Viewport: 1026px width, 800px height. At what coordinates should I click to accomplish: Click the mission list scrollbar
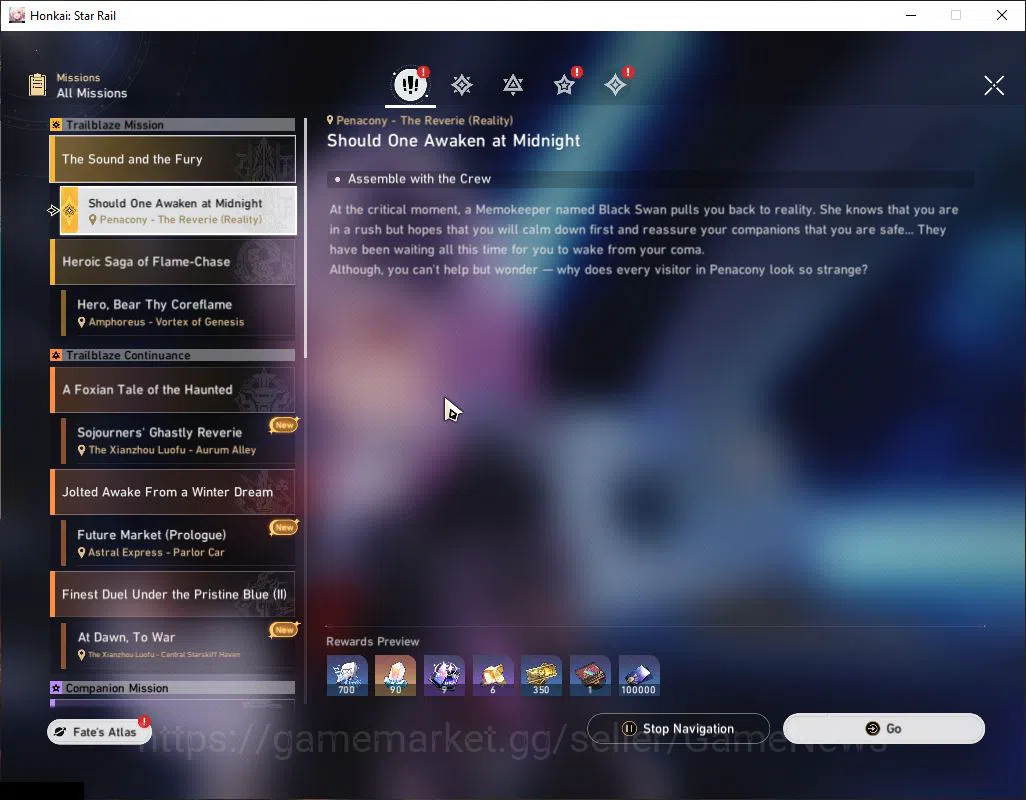tap(306, 239)
